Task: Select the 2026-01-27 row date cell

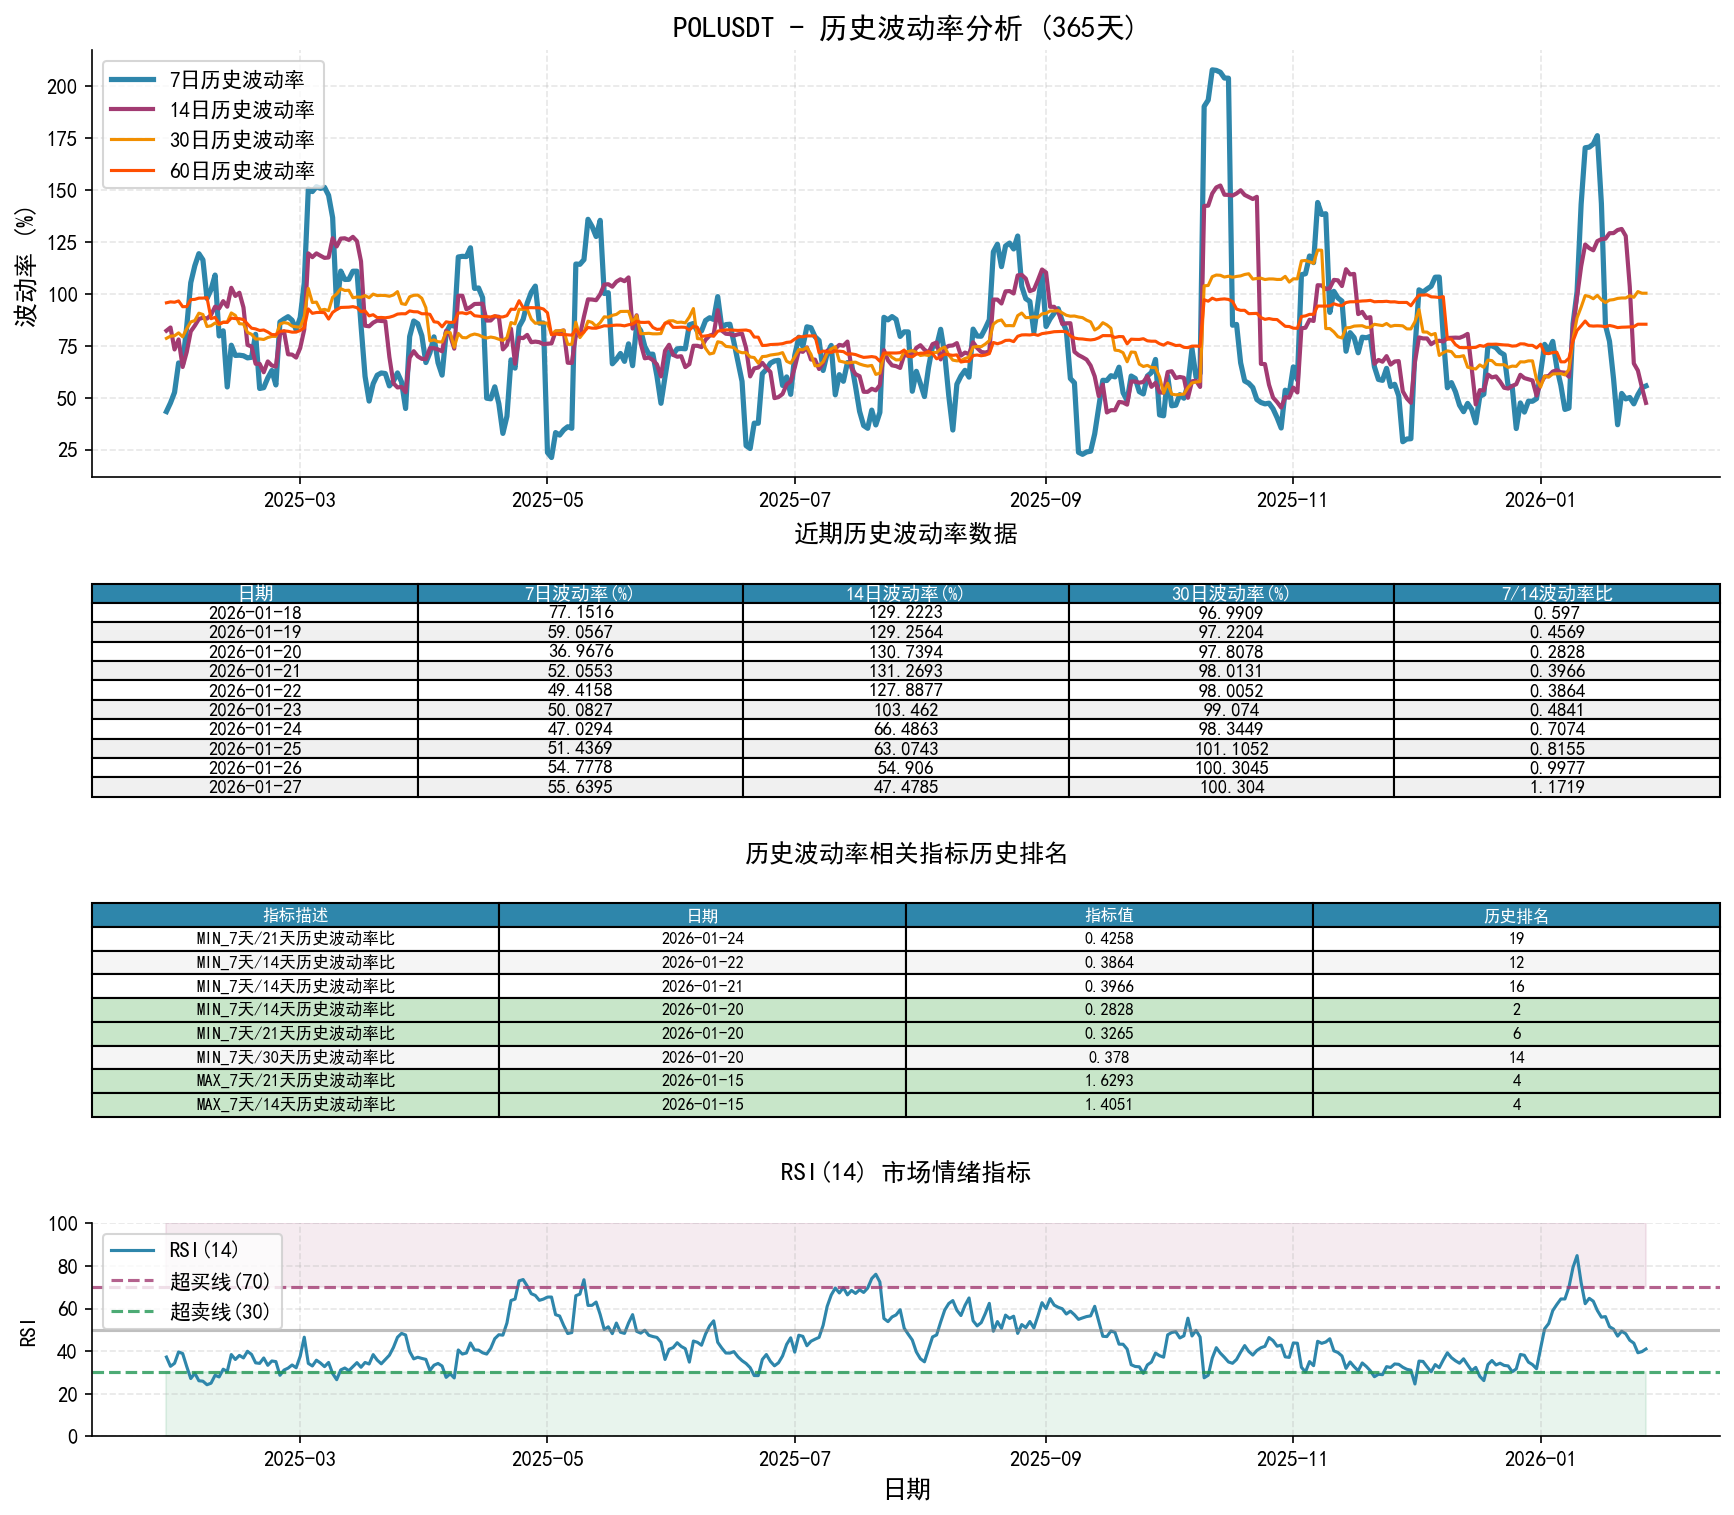Action: [x=254, y=787]
